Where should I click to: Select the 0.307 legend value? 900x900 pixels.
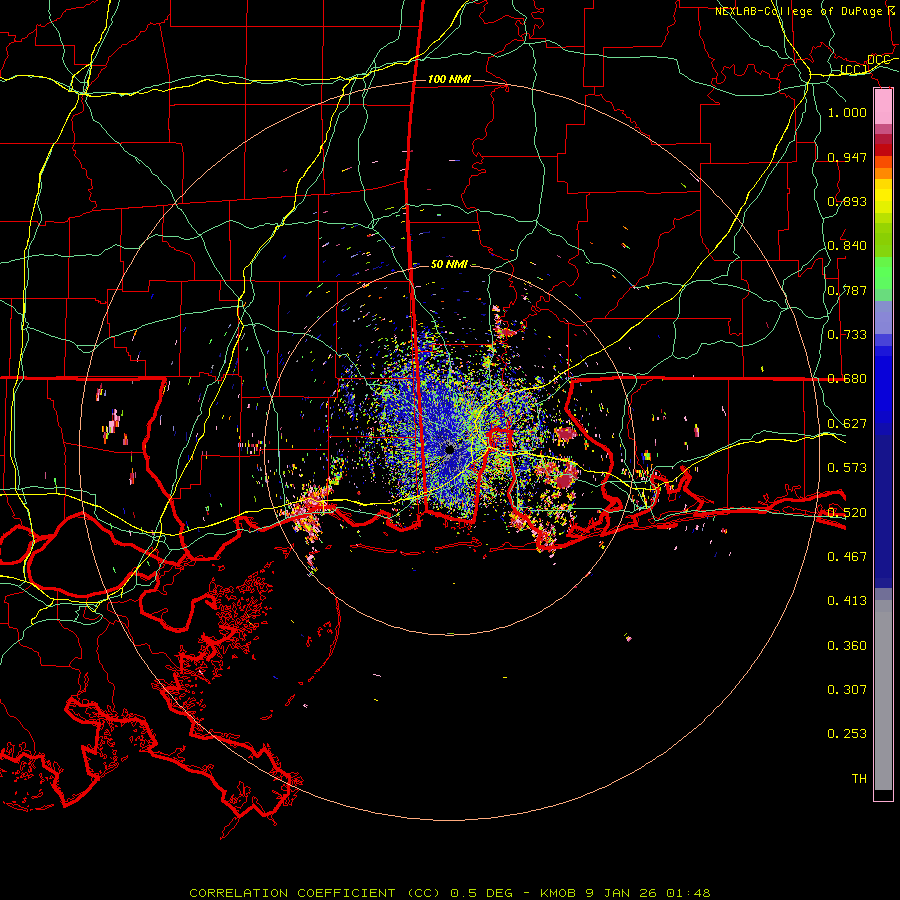tap(847, 690)
